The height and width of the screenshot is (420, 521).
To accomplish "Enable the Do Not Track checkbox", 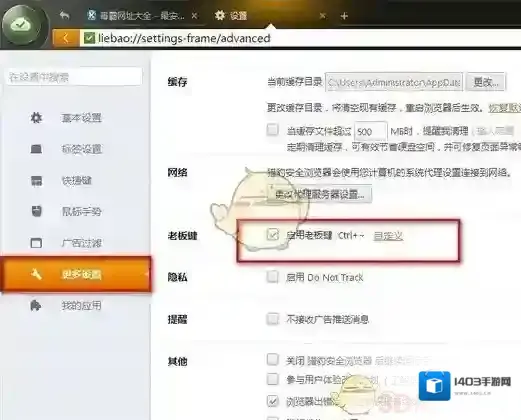I will 272,277.
